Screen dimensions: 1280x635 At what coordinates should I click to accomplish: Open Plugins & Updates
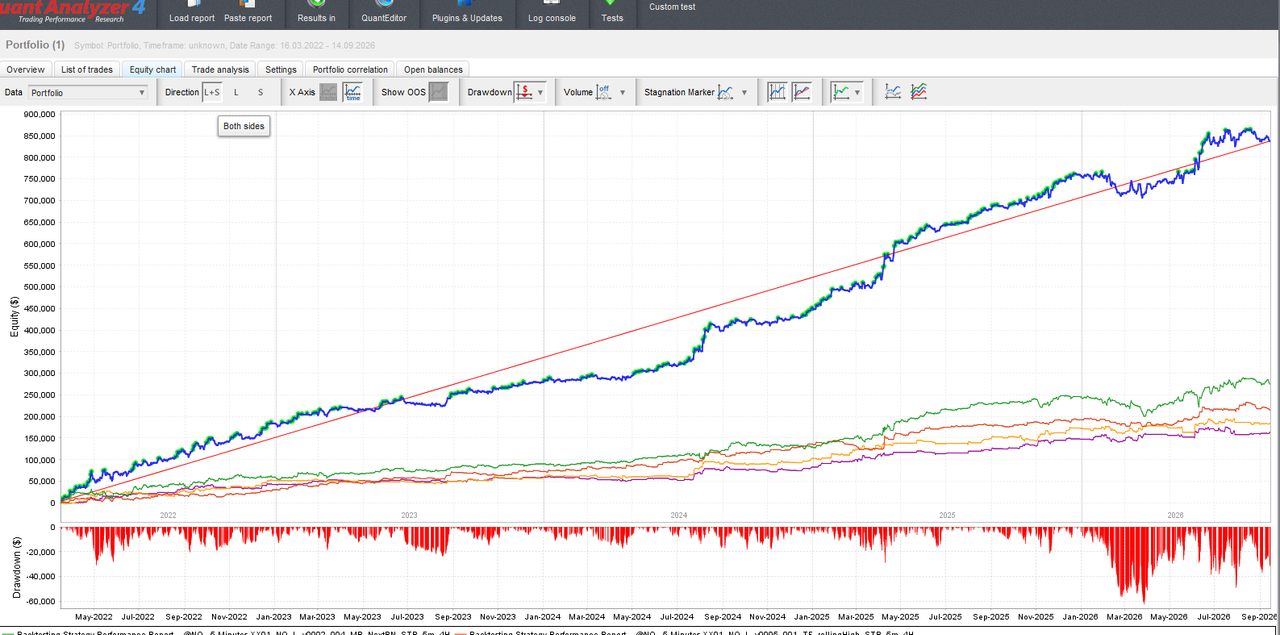(467, 13)
